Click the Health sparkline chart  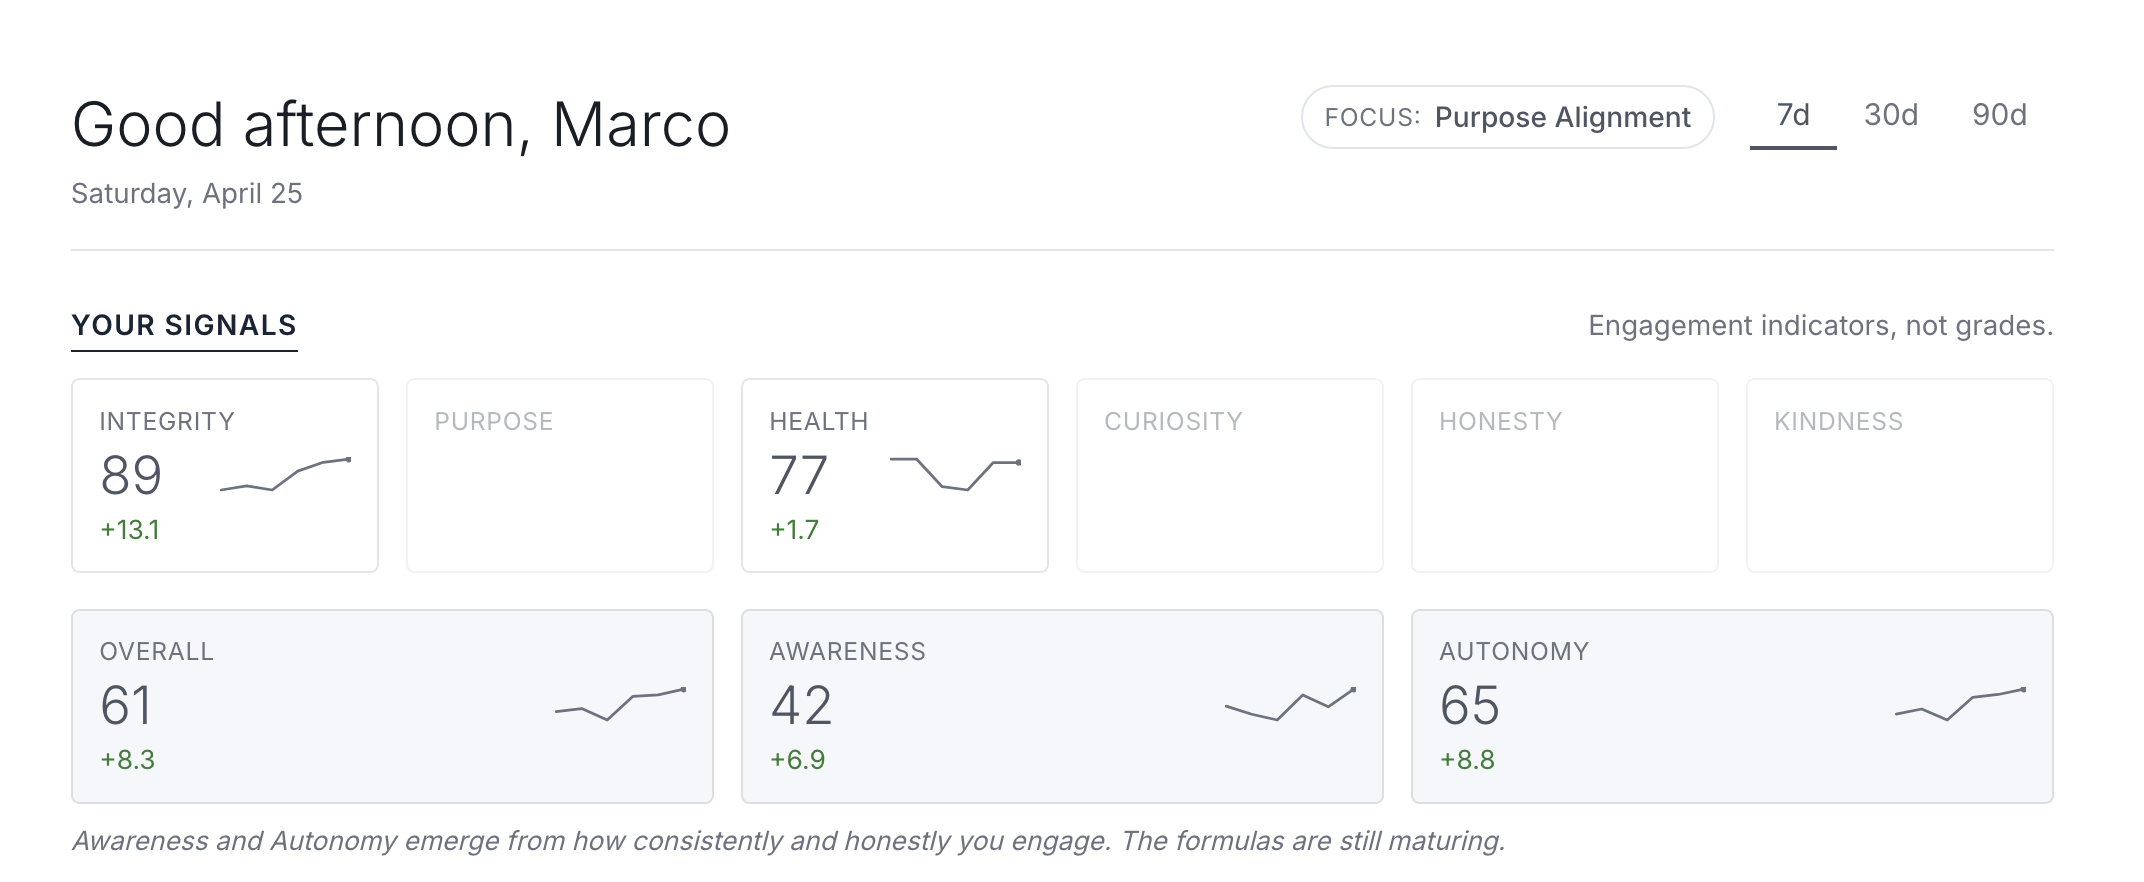pyautogui.click(x=955, y=474)
